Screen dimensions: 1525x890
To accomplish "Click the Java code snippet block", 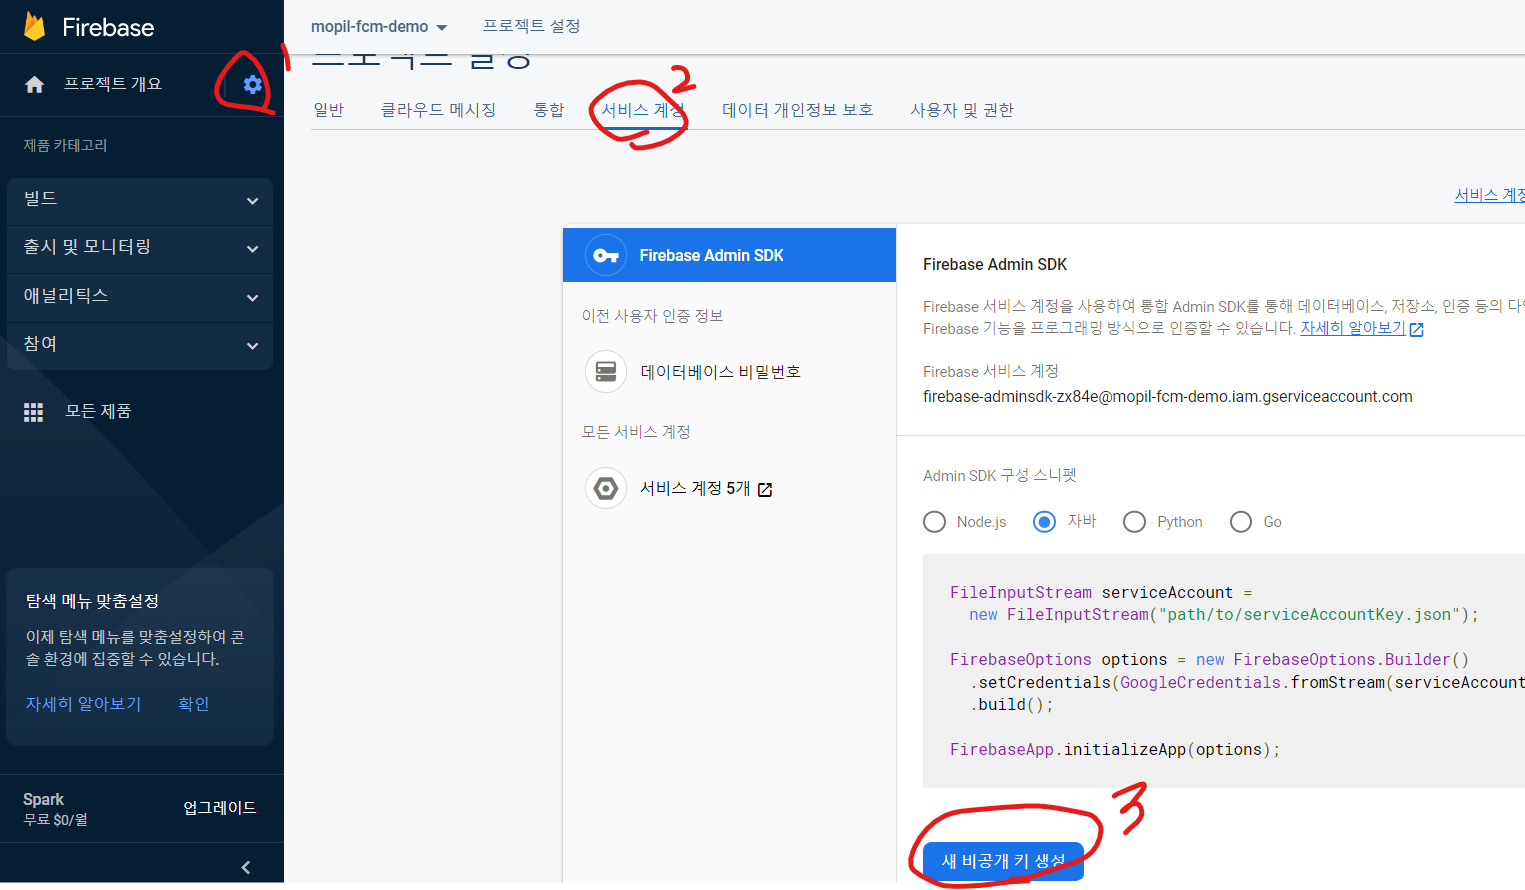I will (1224, 671).
